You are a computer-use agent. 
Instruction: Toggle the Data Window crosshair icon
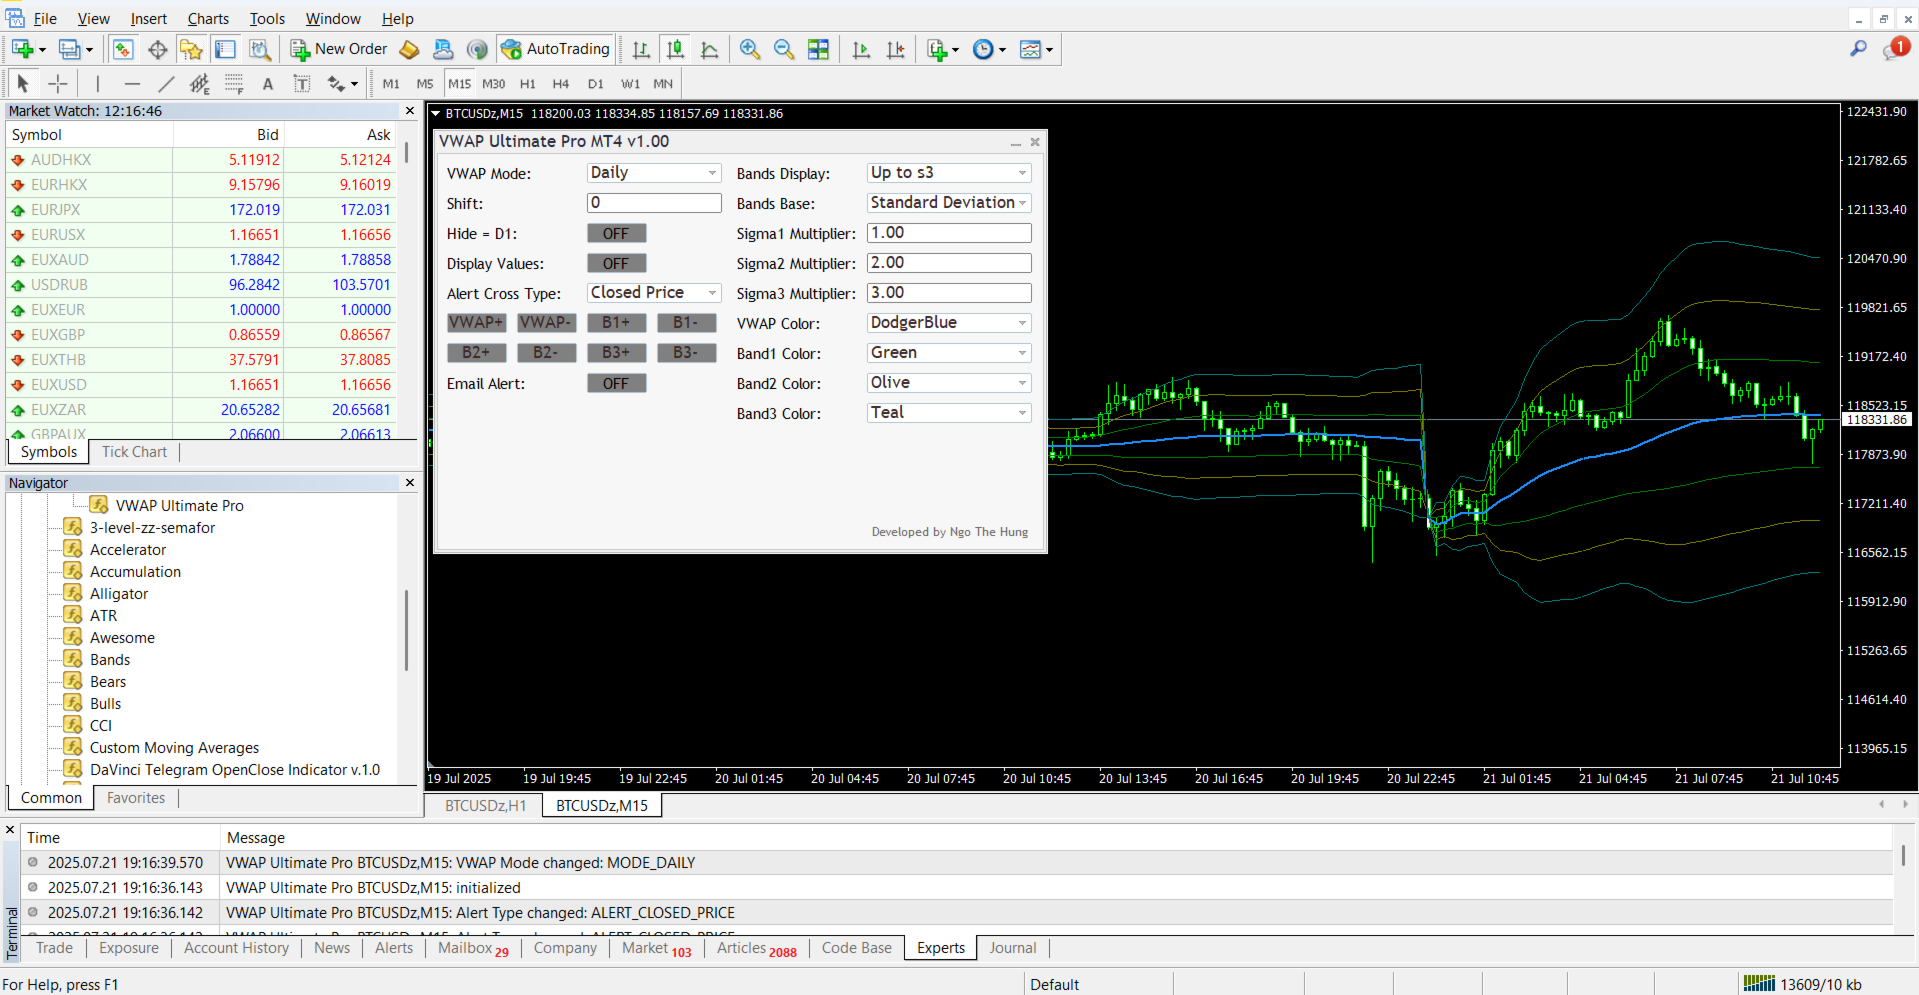pos(157,49)
